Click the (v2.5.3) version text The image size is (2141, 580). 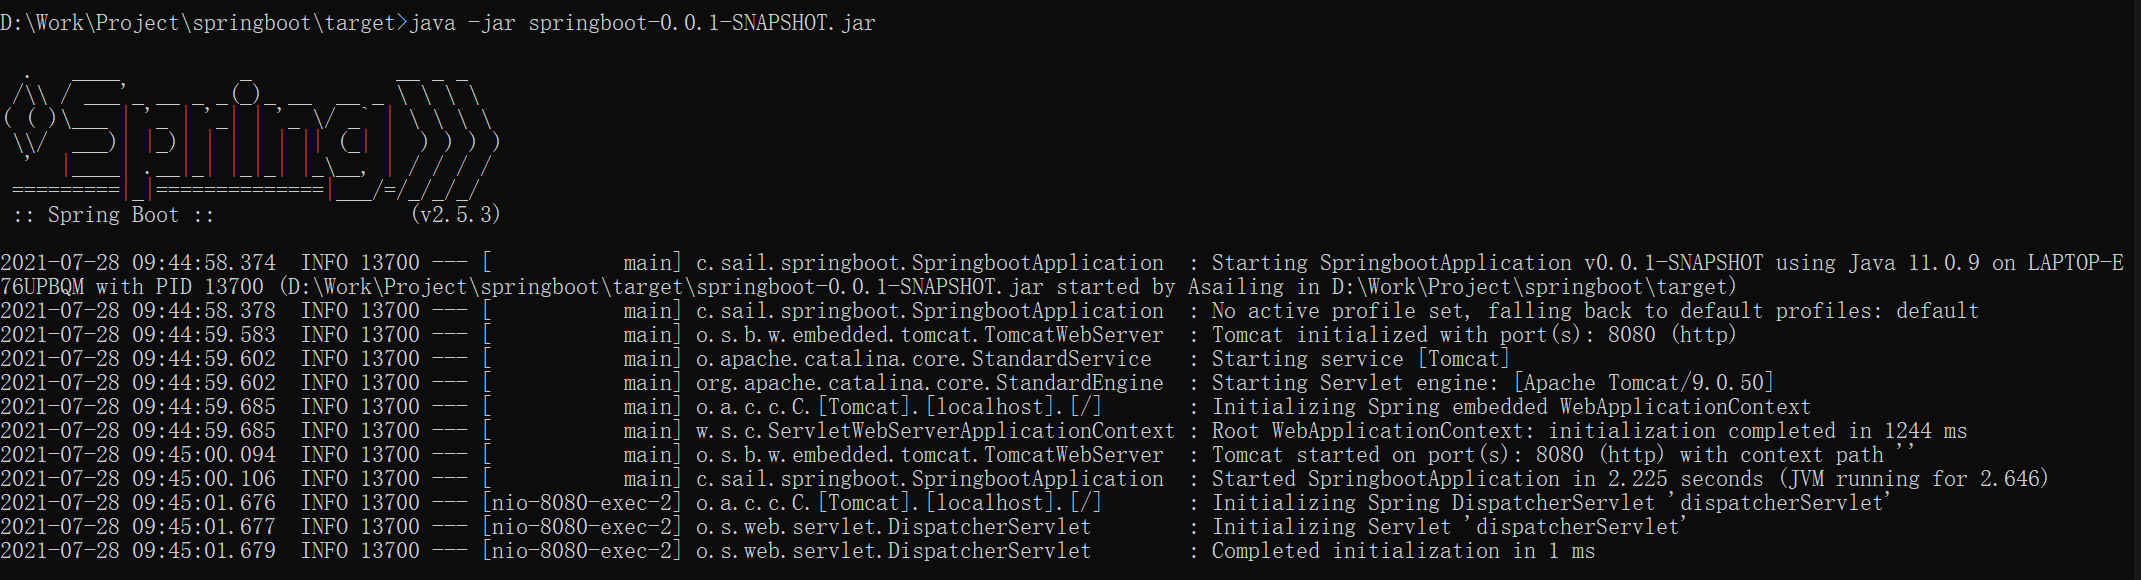tap(455, 215)
